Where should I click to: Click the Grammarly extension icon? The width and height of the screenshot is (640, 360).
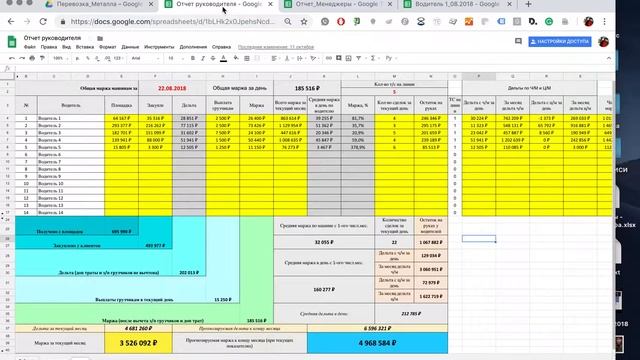(549, 22)
